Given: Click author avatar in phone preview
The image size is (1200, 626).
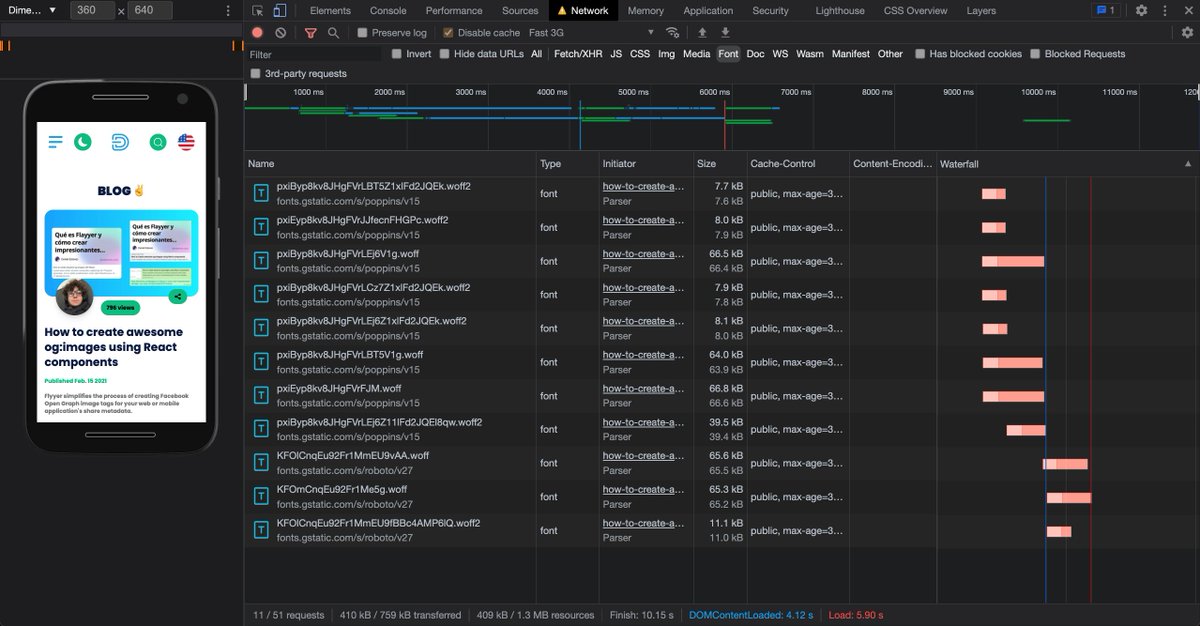Looking at the screenshot, I should tap(75, 296).
